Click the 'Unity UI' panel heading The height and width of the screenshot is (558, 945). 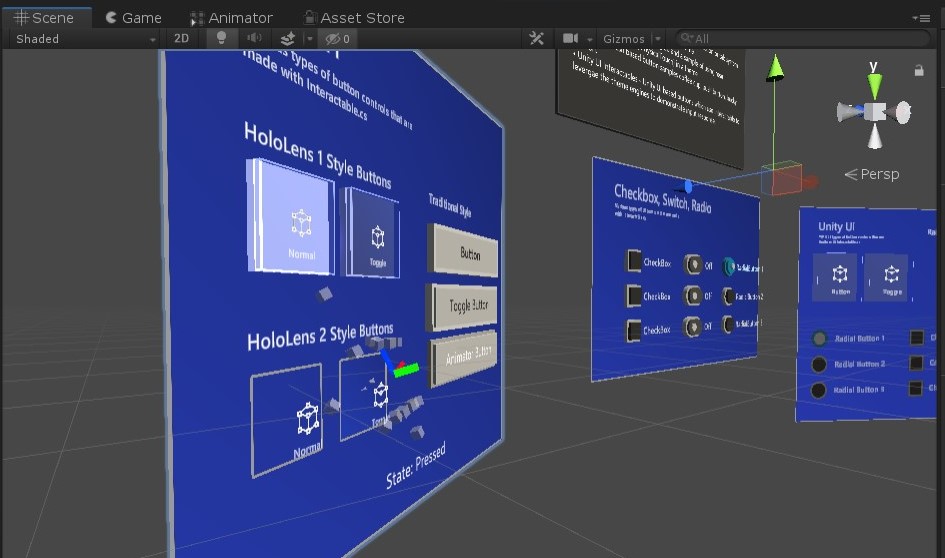(836, 227)
